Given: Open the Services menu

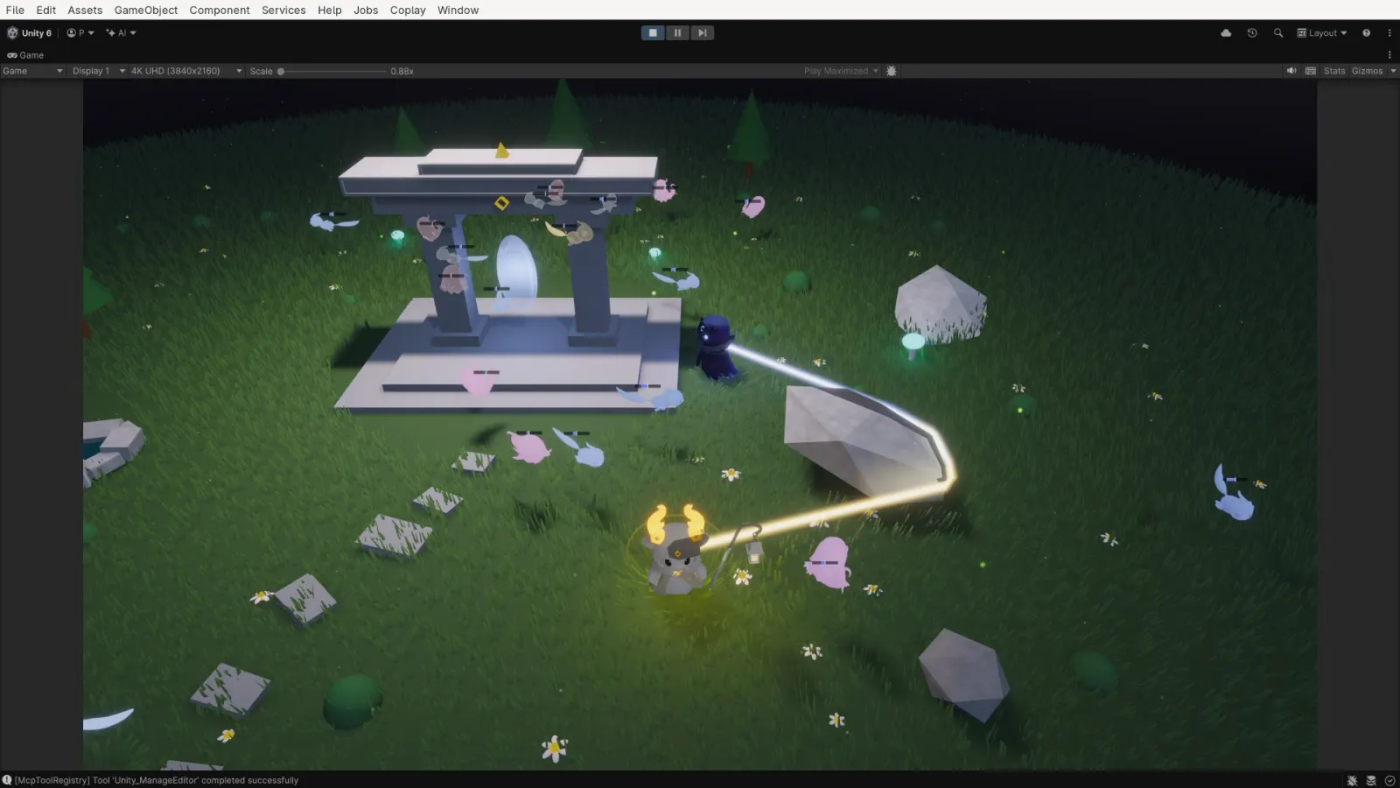Looking at the screenshot, I should (284, 10).
